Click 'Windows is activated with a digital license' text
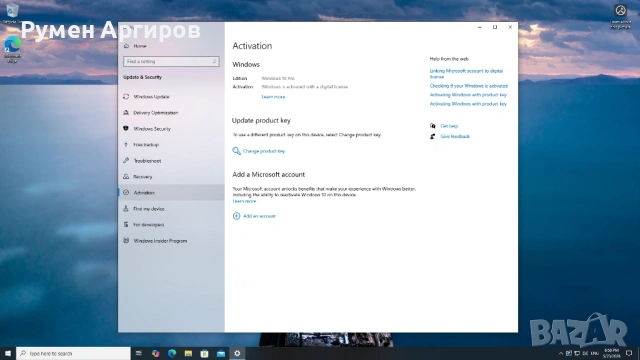 (304, 87)
